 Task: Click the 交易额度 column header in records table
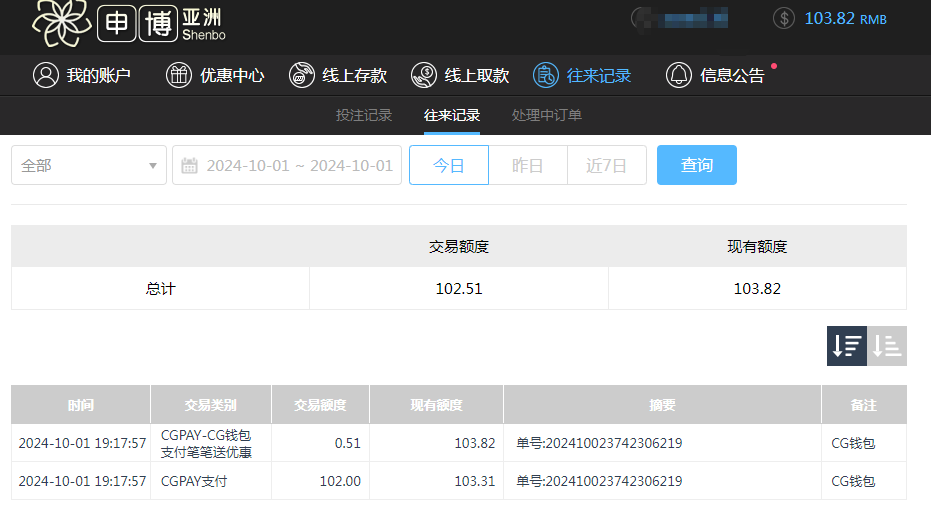(320, 405)
